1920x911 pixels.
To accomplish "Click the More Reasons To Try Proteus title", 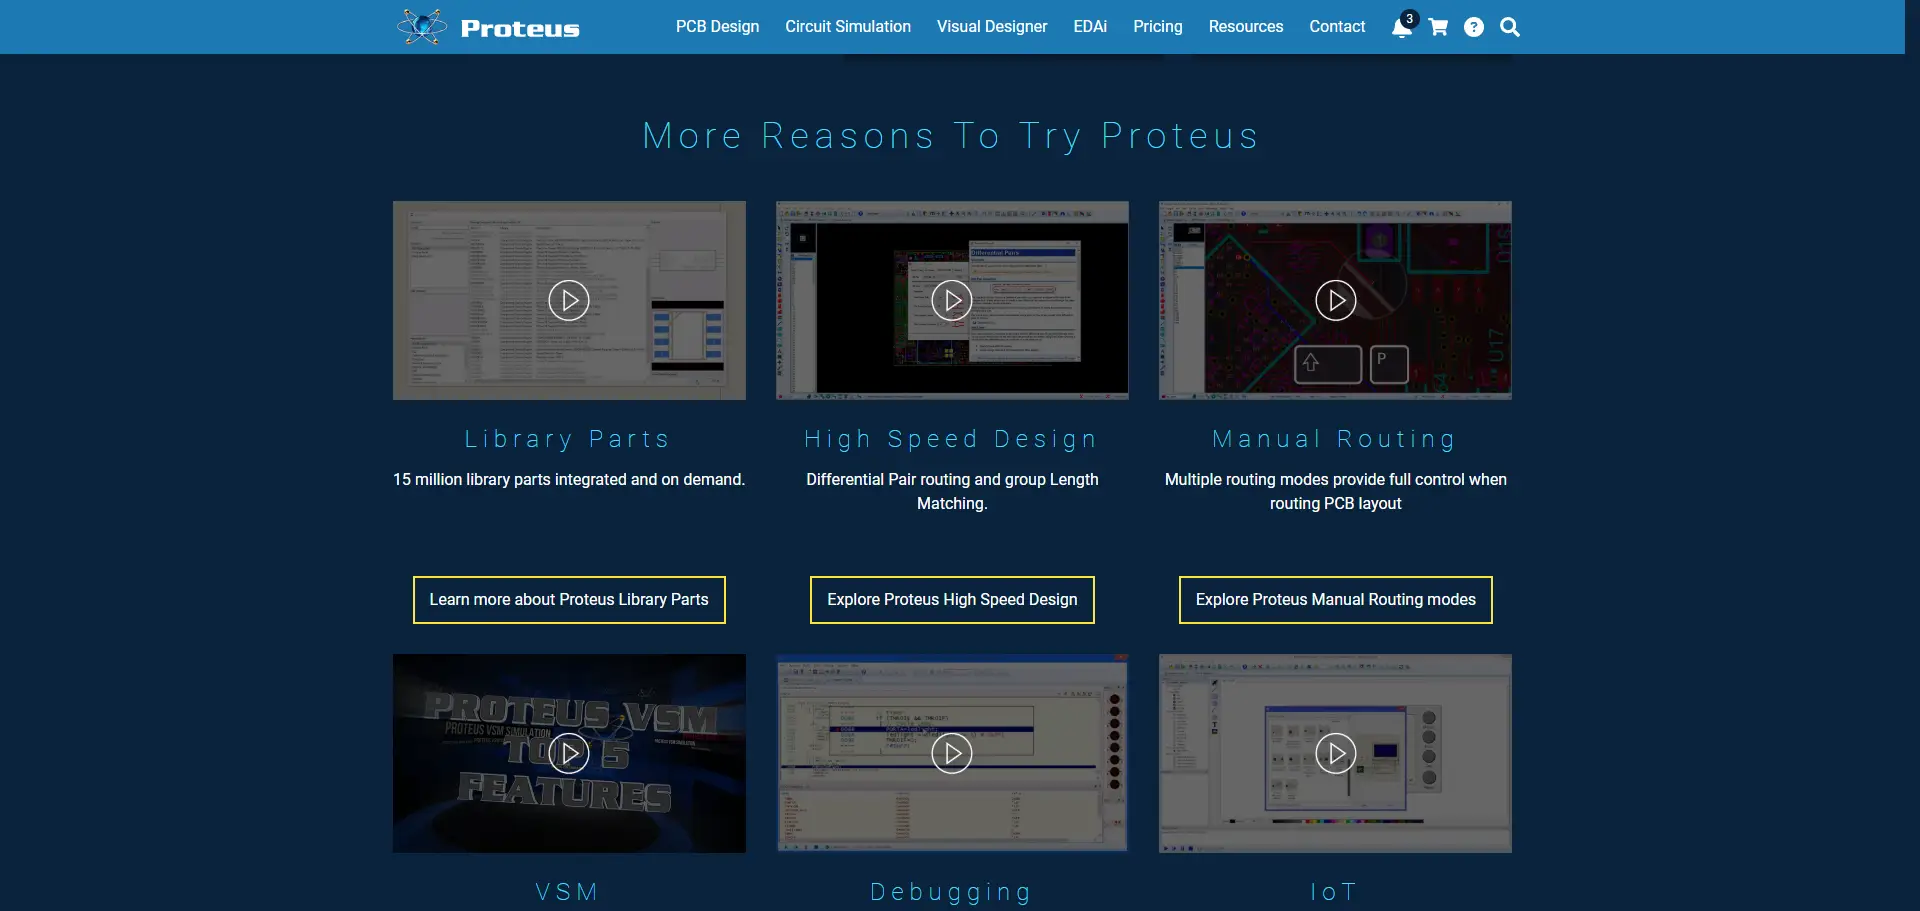I will 951,136.
